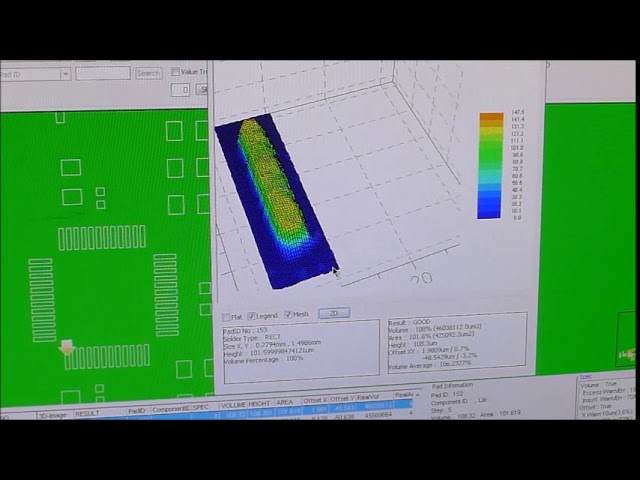Sort by the AREA column header

pos(285,402)
